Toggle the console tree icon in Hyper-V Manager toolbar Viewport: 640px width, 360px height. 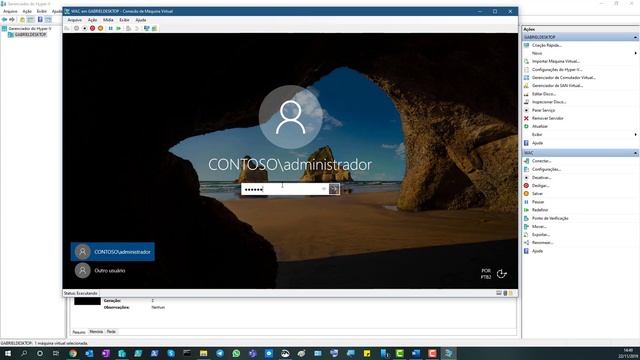(31, 20)
